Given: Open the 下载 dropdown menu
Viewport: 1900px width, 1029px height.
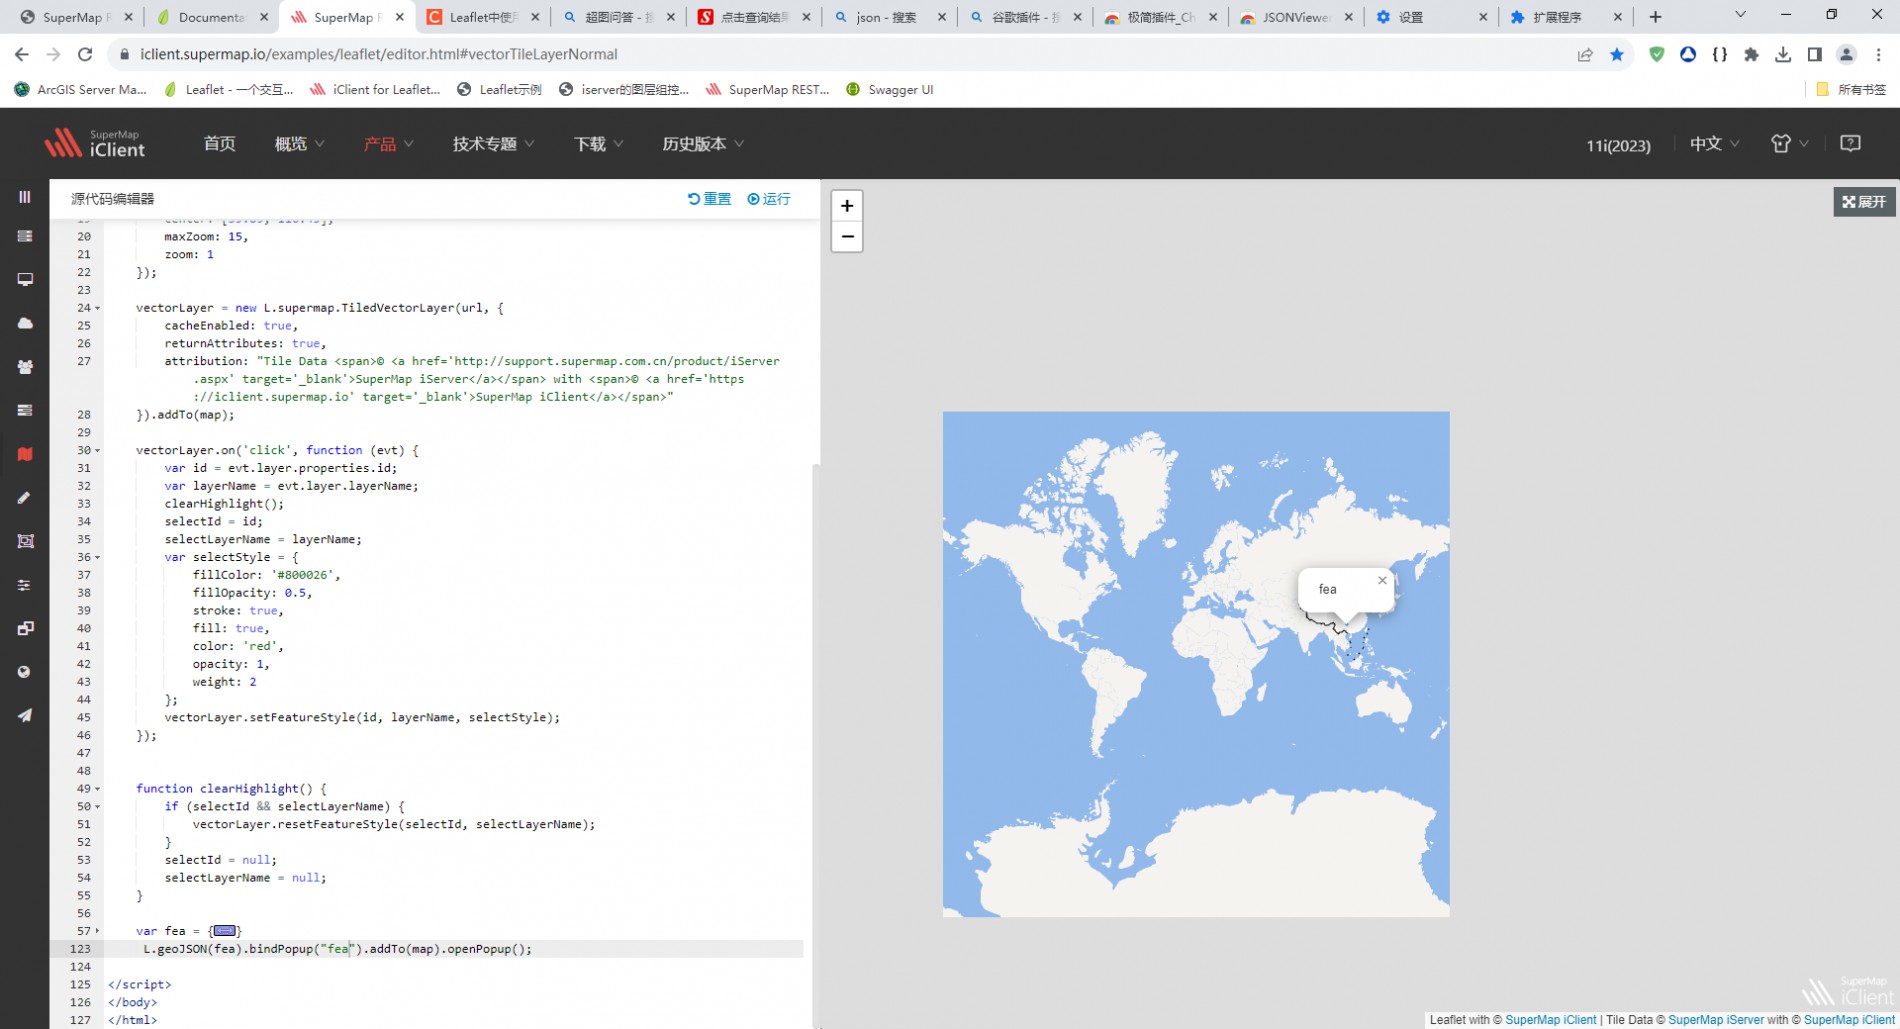Looking at the screenshot, I should (598, 144).
